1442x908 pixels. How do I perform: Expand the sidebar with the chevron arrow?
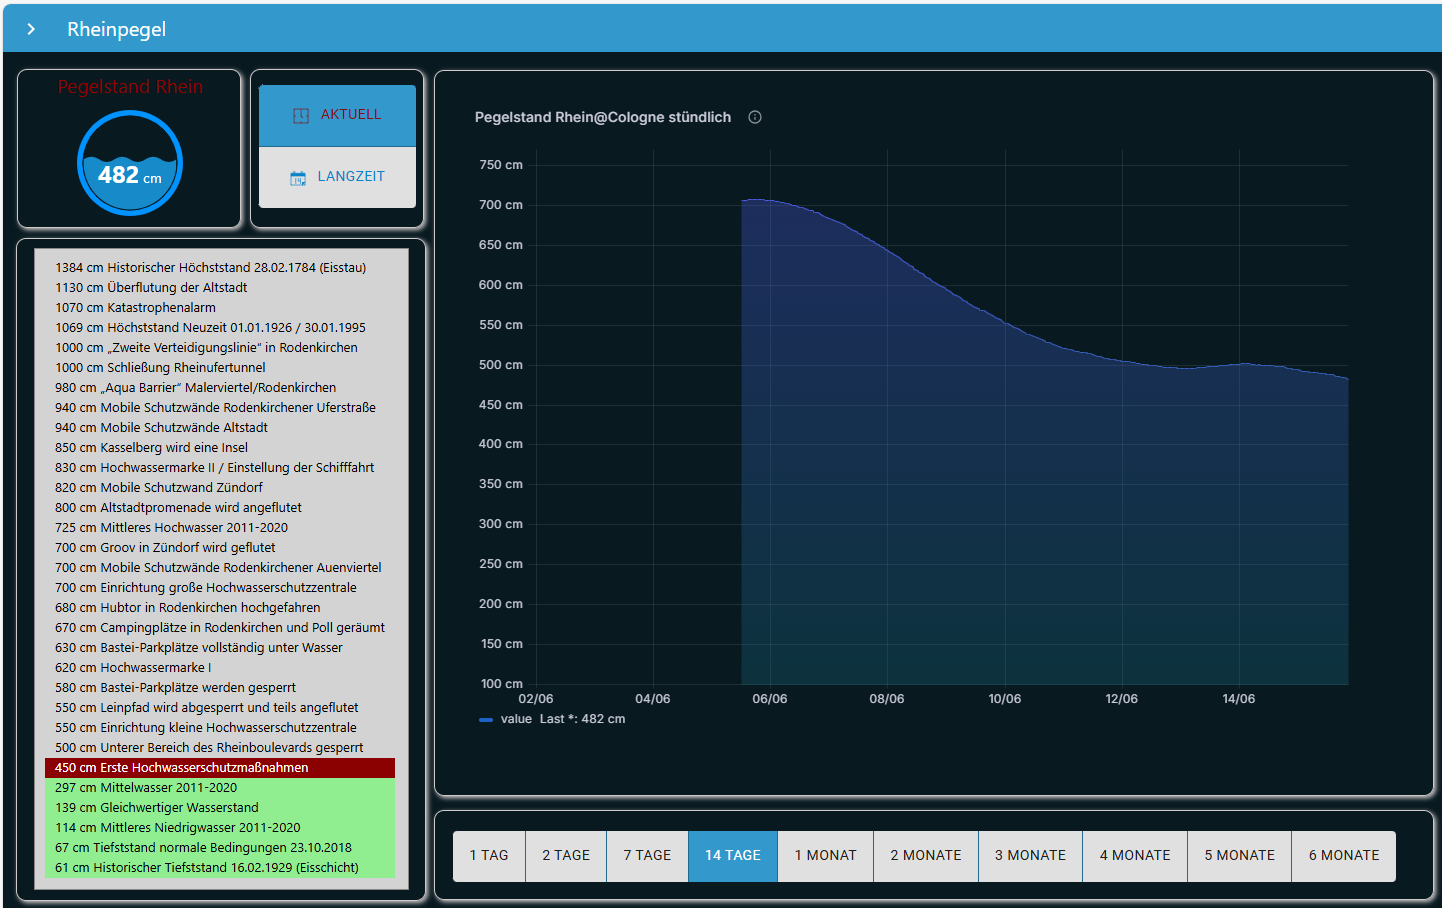click(31, 29)
